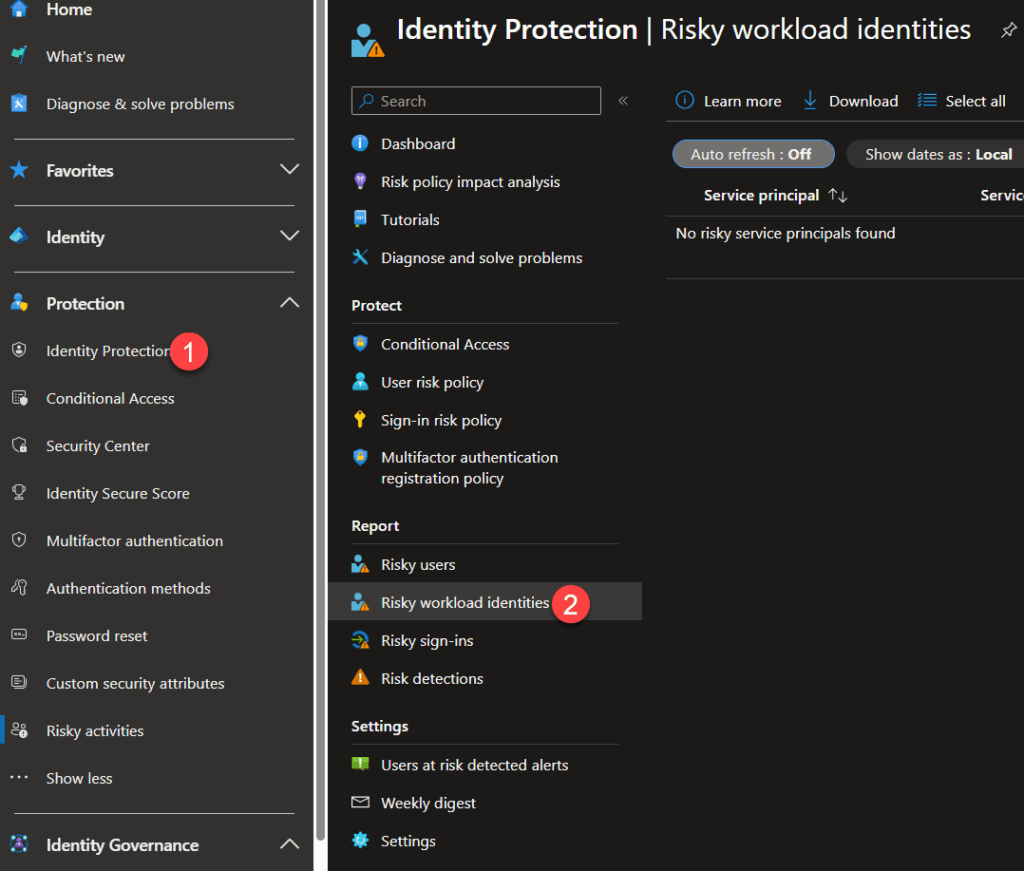Click the Identity diamond icon

tap(19, 236)
